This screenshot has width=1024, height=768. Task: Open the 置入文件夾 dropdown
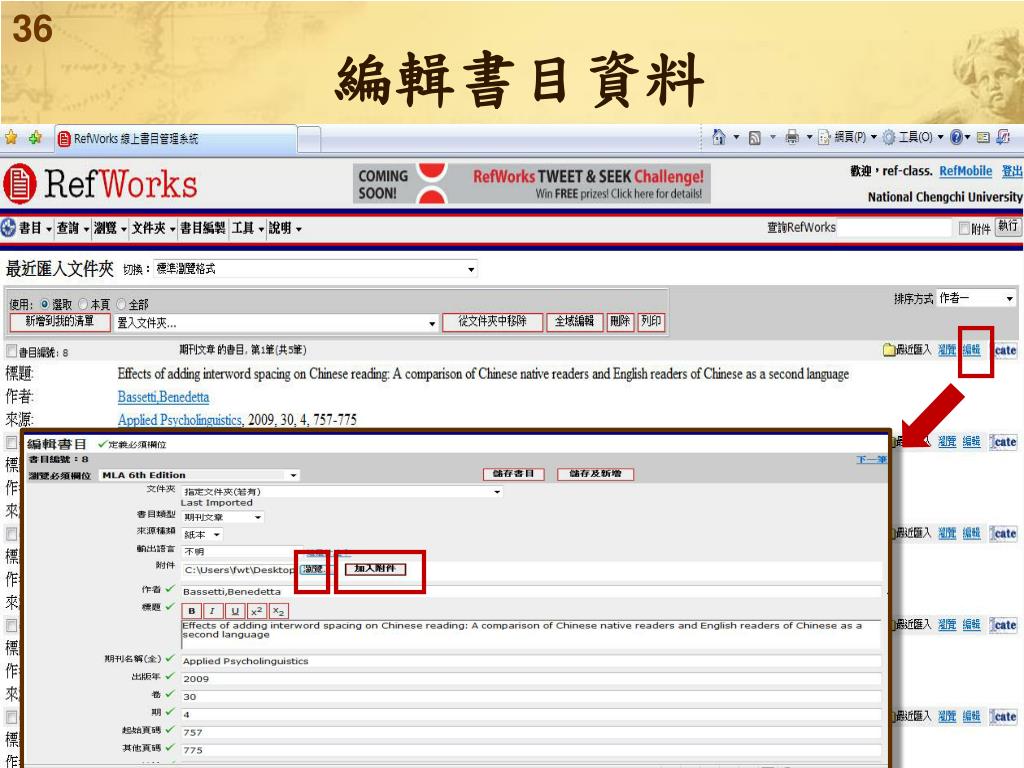[x=276, y=323]
